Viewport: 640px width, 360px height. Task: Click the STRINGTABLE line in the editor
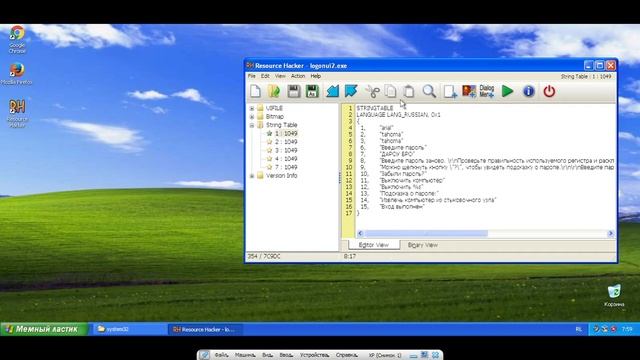click(x=375, y=108)
